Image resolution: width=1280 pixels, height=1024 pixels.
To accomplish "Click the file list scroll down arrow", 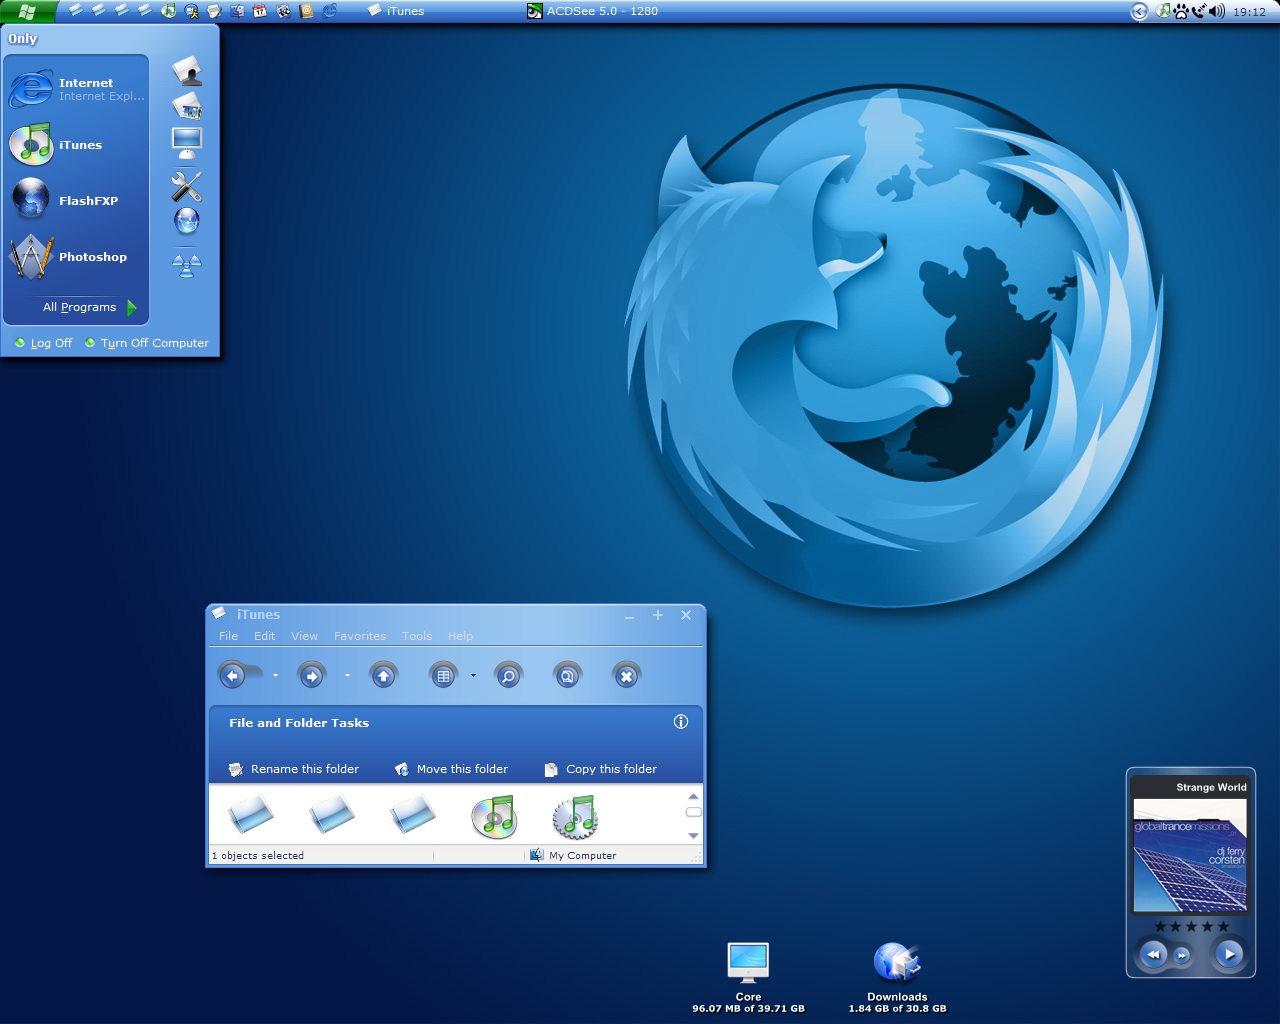I will pos(693,835).
